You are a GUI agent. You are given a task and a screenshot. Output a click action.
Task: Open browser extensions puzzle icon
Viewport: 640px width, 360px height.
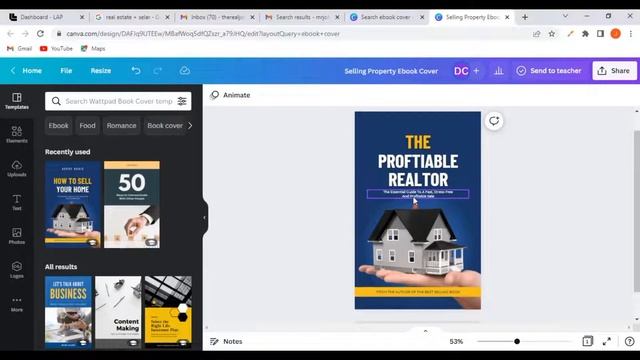click(x=585, y=34)
